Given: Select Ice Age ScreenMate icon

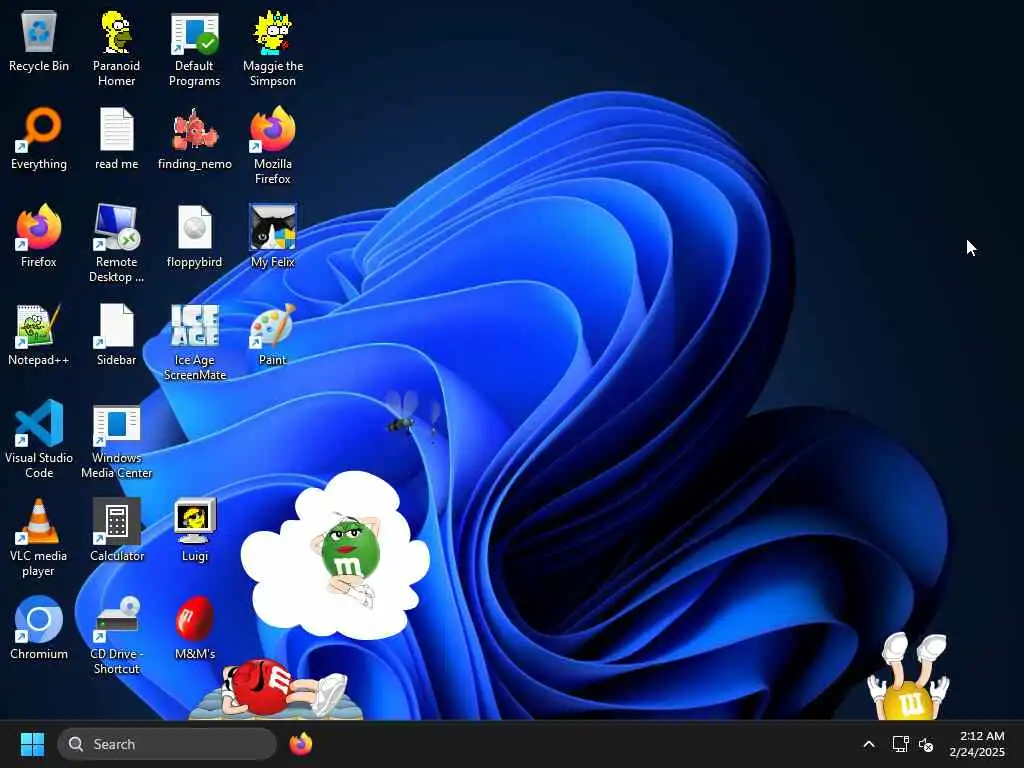Looking at the screenshot, I should pyautogui.click(x=195, y=343).
